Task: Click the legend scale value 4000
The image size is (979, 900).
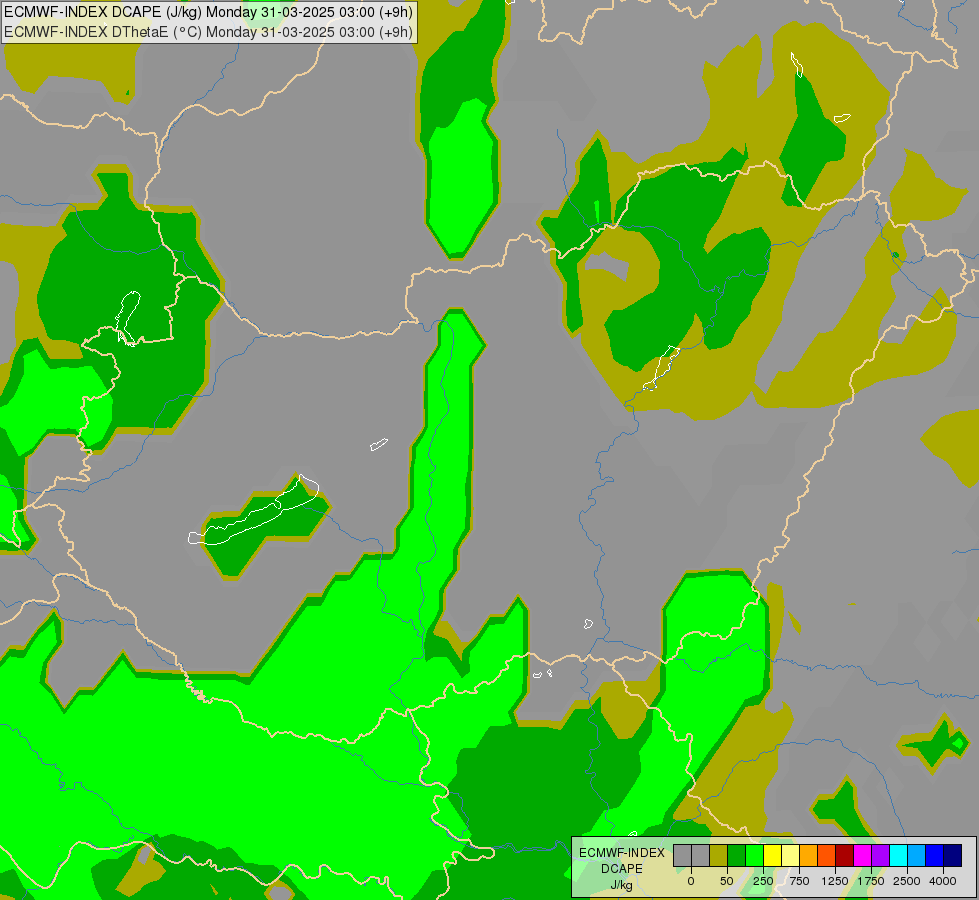Action: (x=943, y=881)
